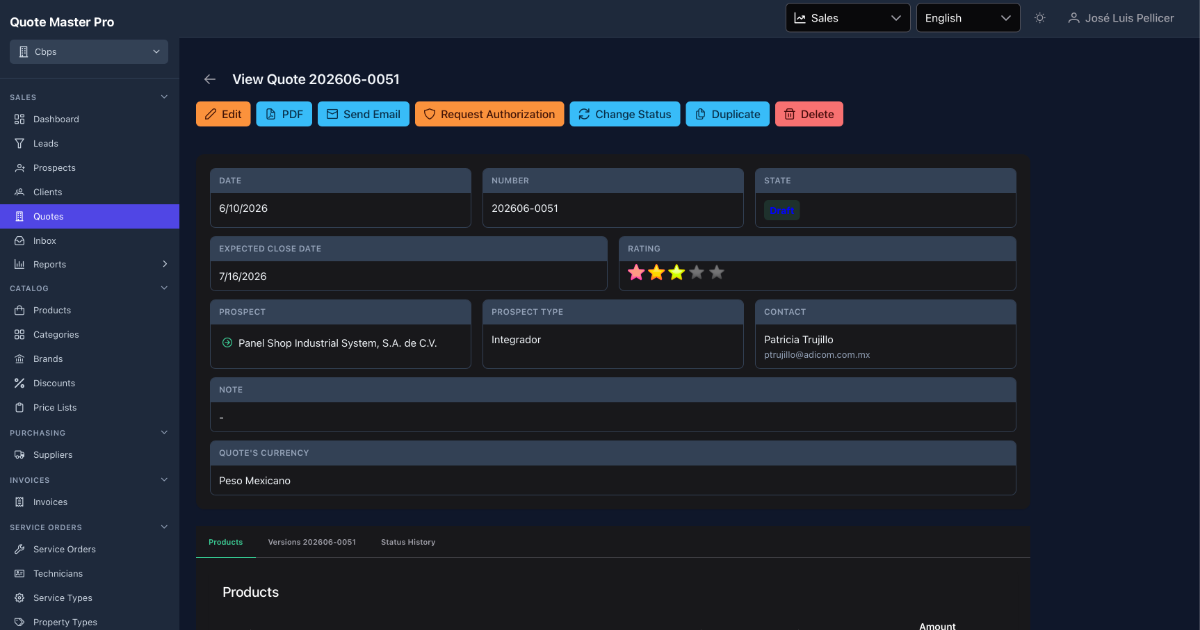The height and width of the screenshot is (630, 1200).
Task: Collapse the PURCHASING sidebar section
Action: point(165,433)
